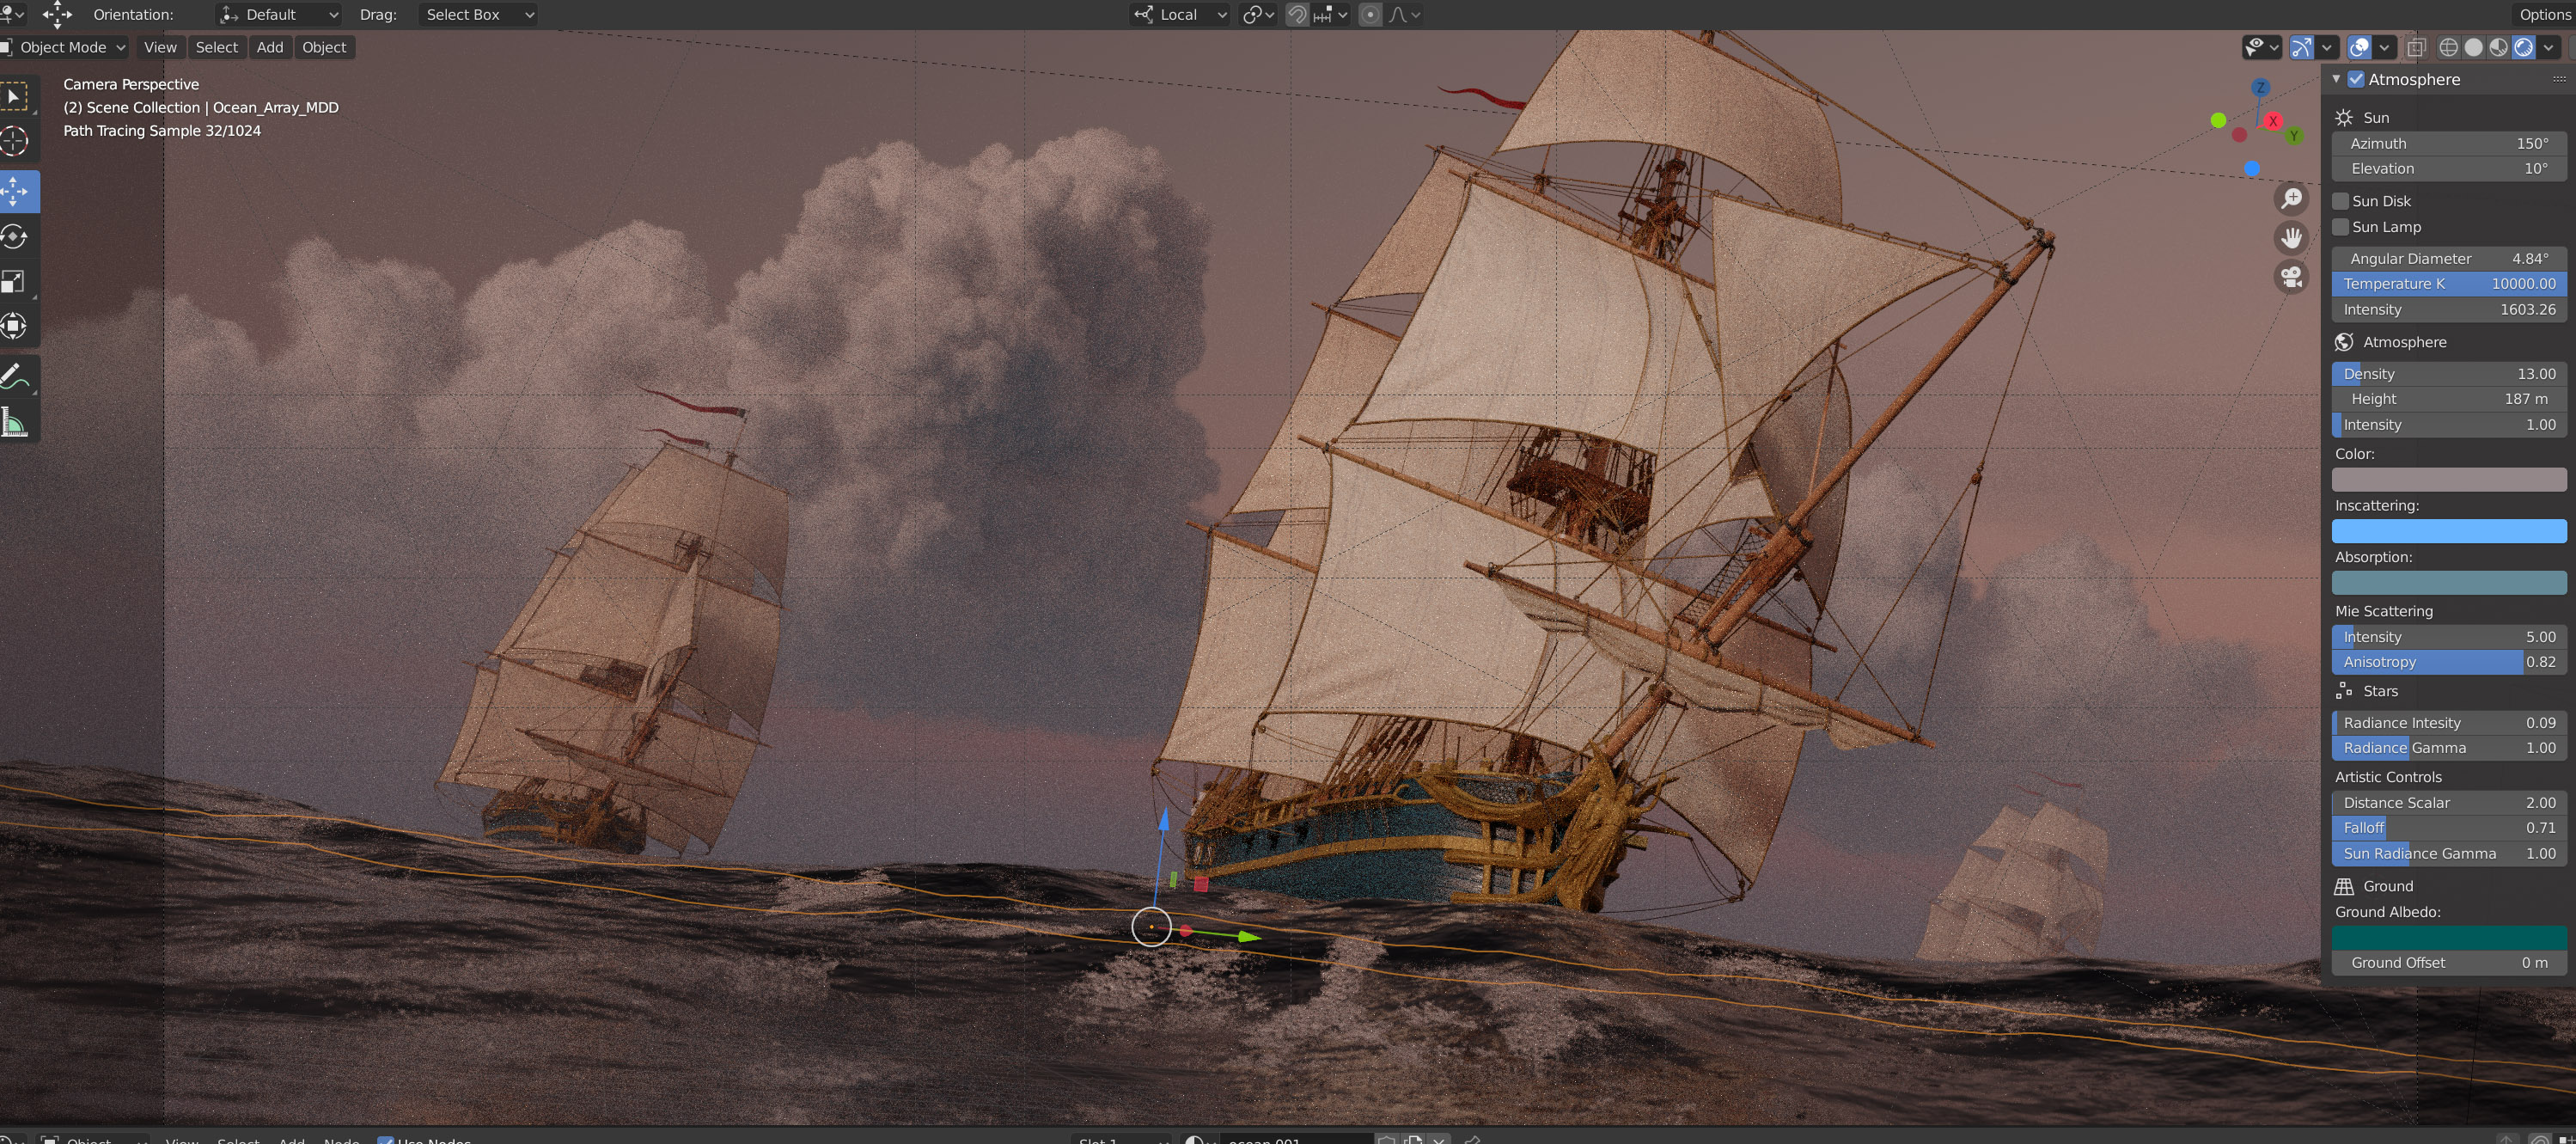Switch to solid viewport shading

pos(2474,47)
